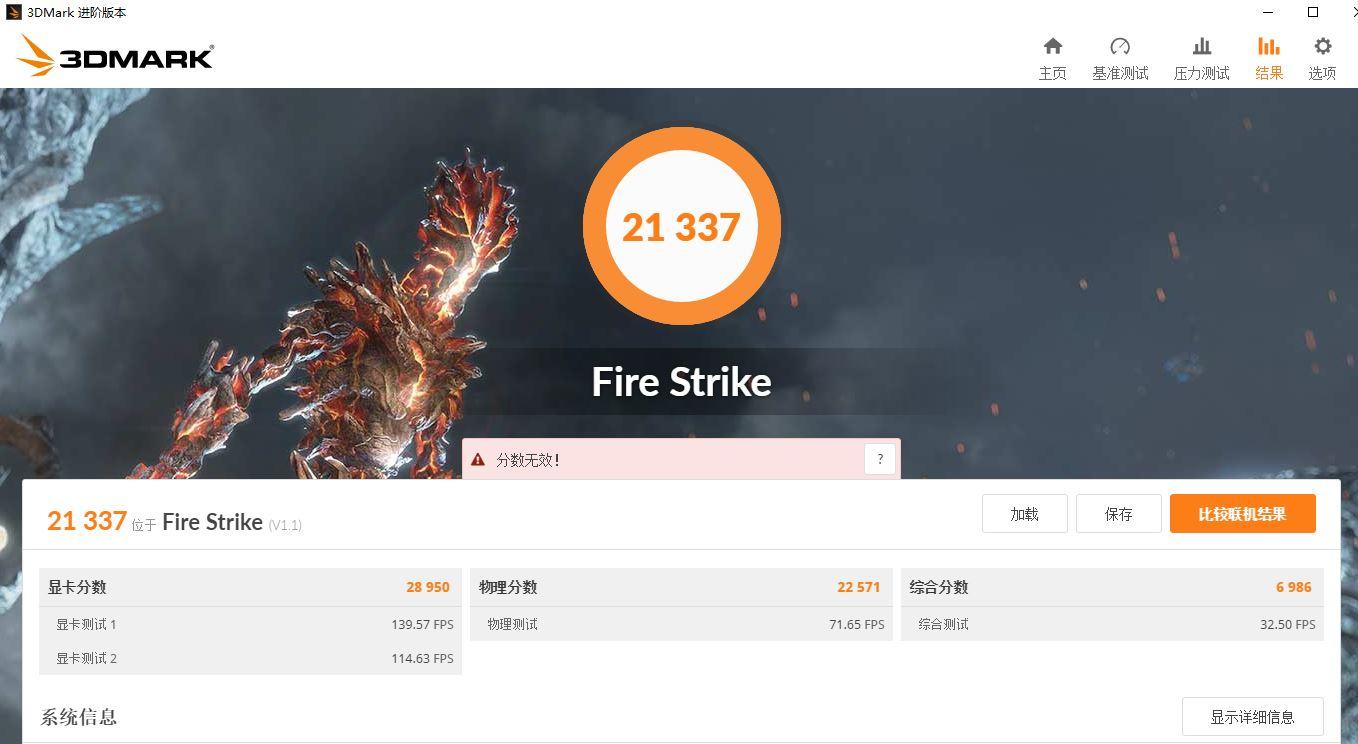
Task: Click the circular 21 337 score badge
Action: click(x=682, y=226)
